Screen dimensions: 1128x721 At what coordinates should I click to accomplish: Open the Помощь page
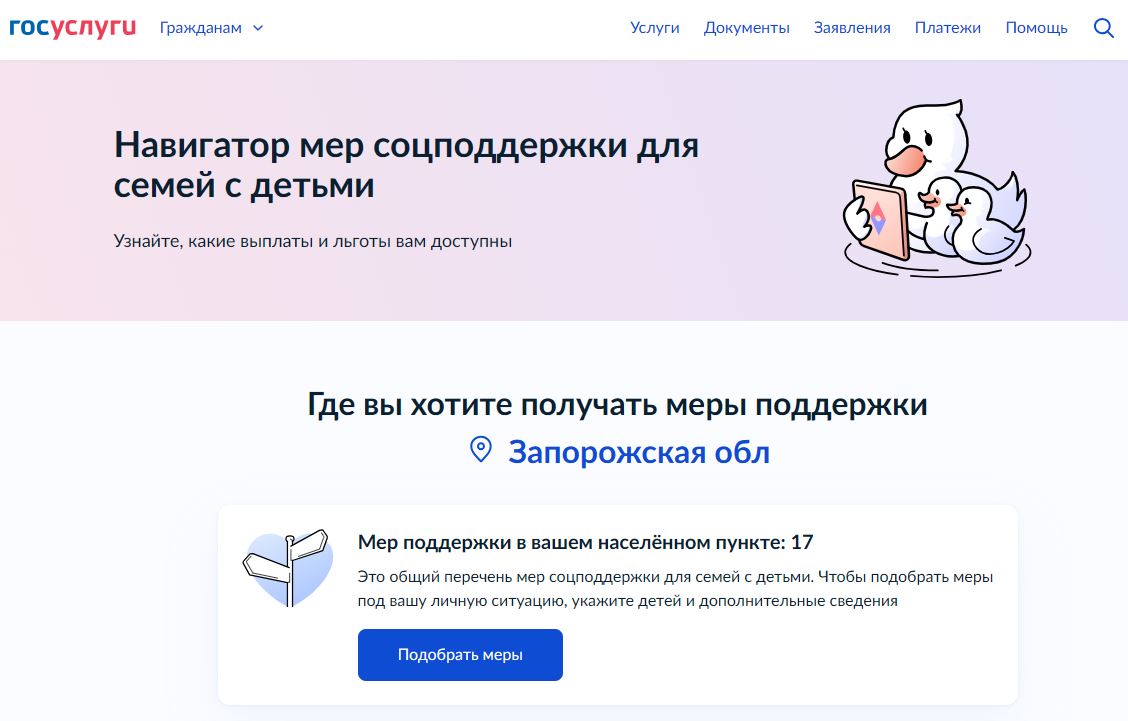pyautogui.click(x=1036, y=27)
